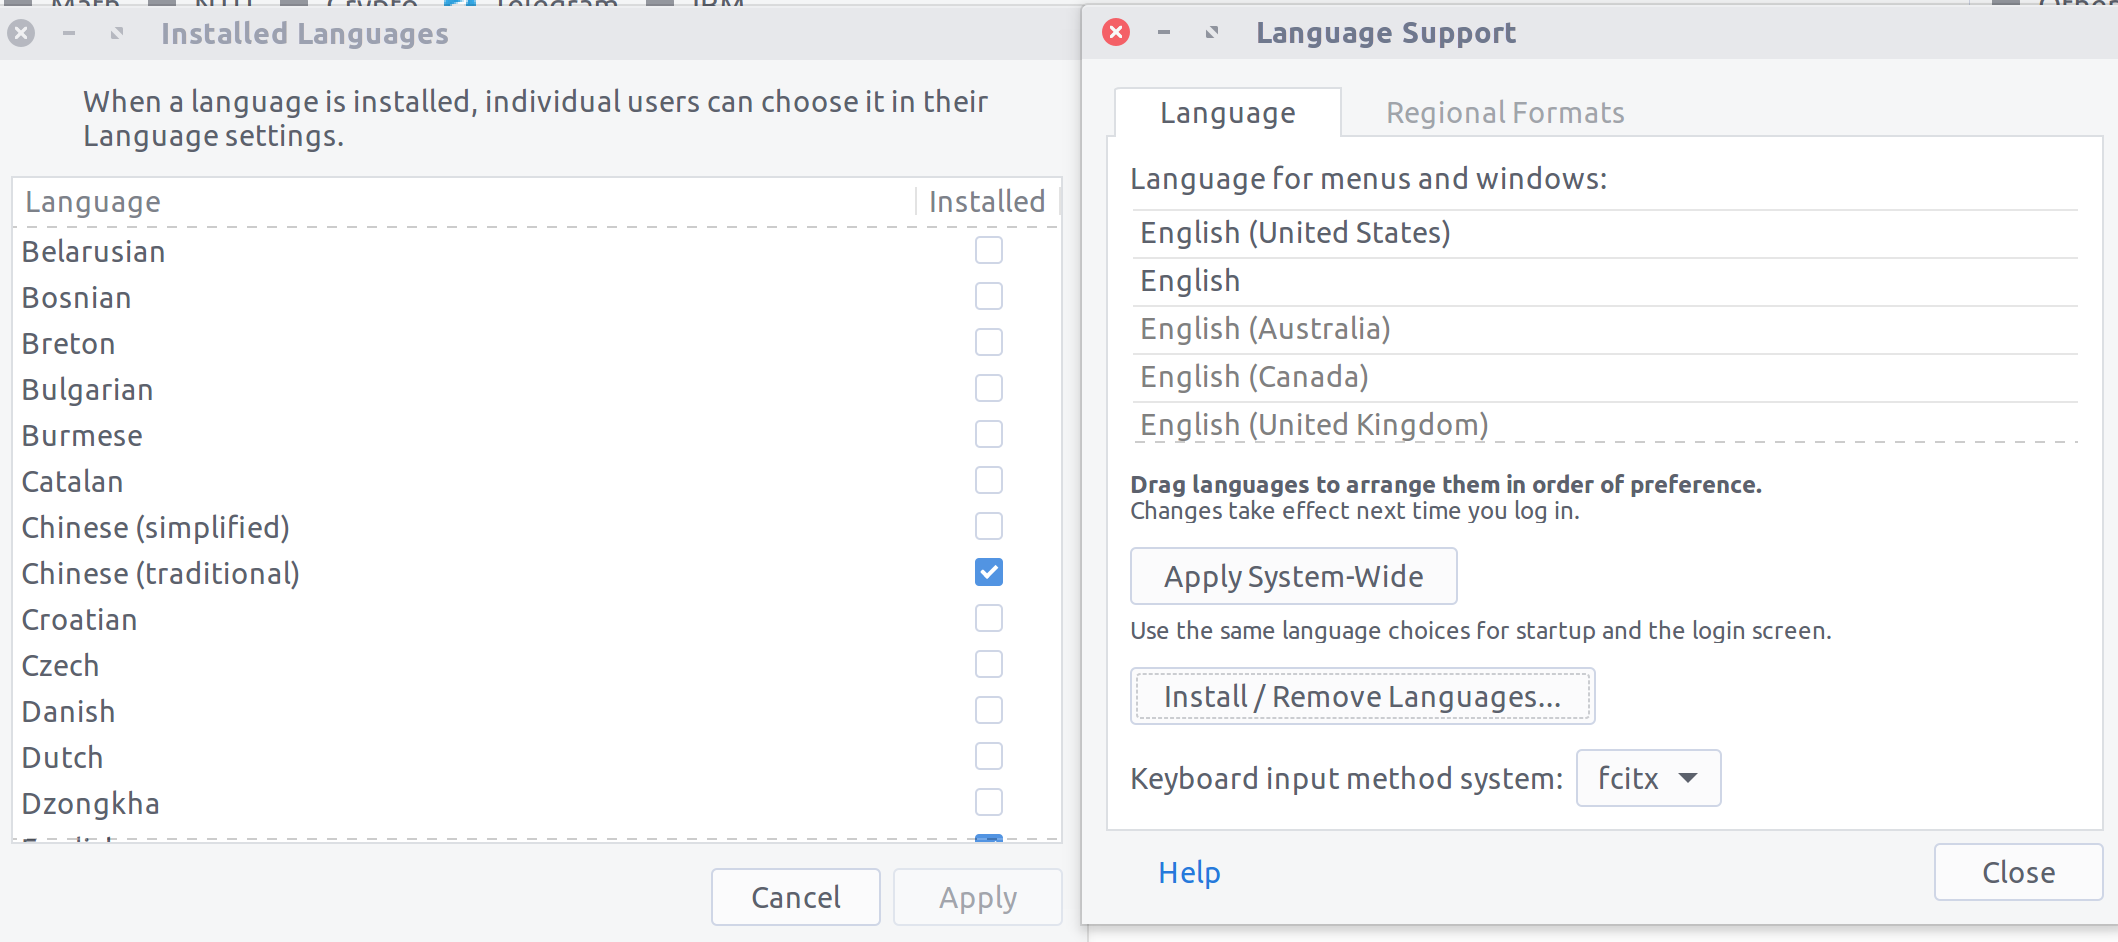Close the Language Support window
Screen dimensions: 2118x942
pyautogui.click(x=1116, y=33)
